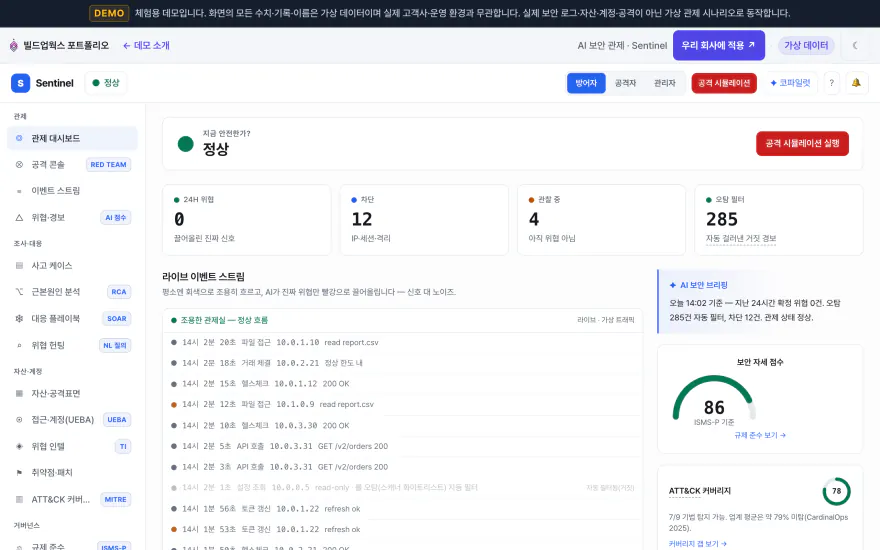Click the AI 점수 badge
The width and height of the screenshot is (880, 550).
pos(116,217)
